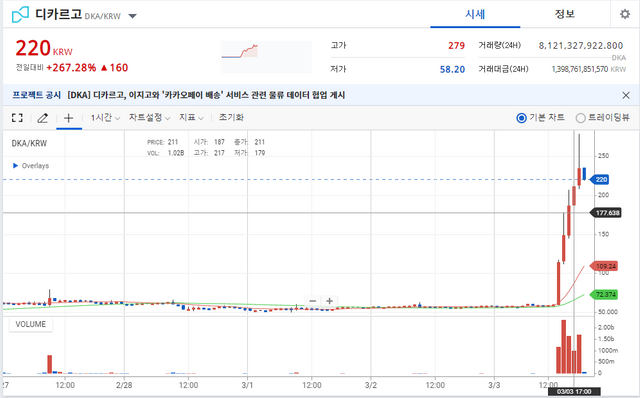Zoom out chart with minus button
Screen dimensions: 640x398
click(x=313, y=301)
